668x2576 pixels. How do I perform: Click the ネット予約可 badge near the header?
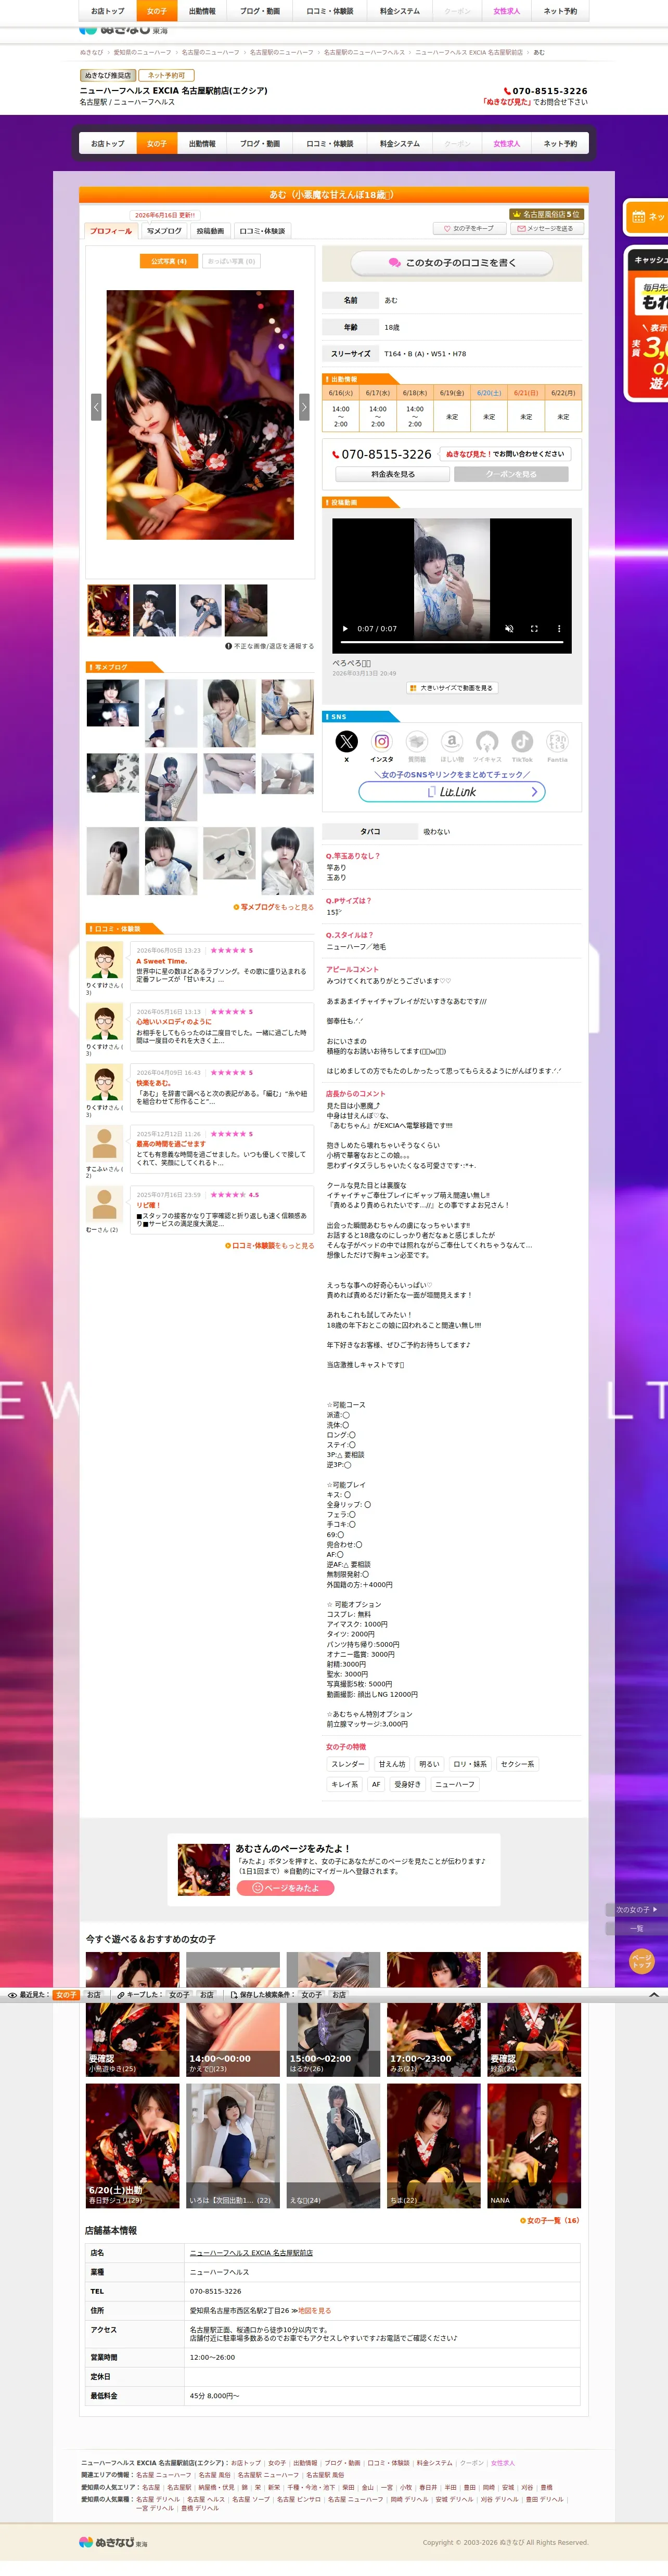[x=166, y=75]
